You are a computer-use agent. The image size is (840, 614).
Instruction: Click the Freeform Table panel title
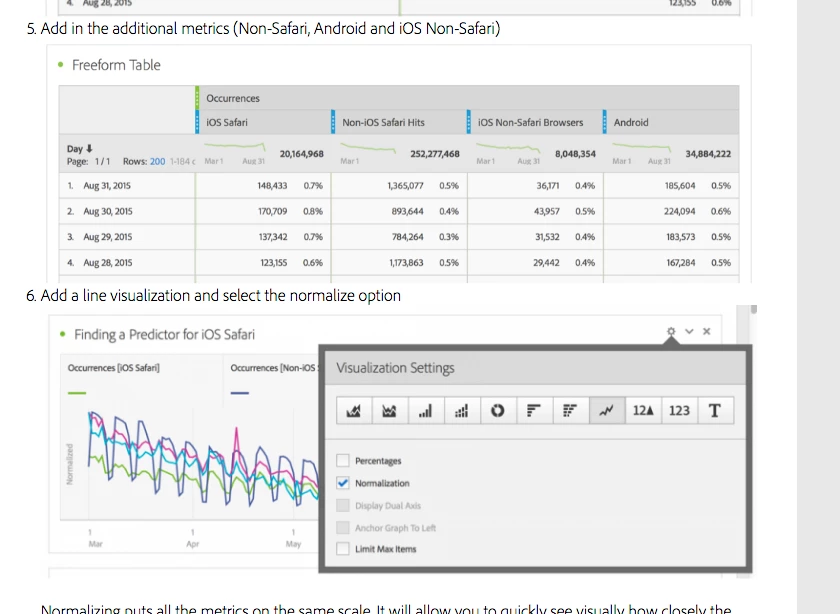116,65
